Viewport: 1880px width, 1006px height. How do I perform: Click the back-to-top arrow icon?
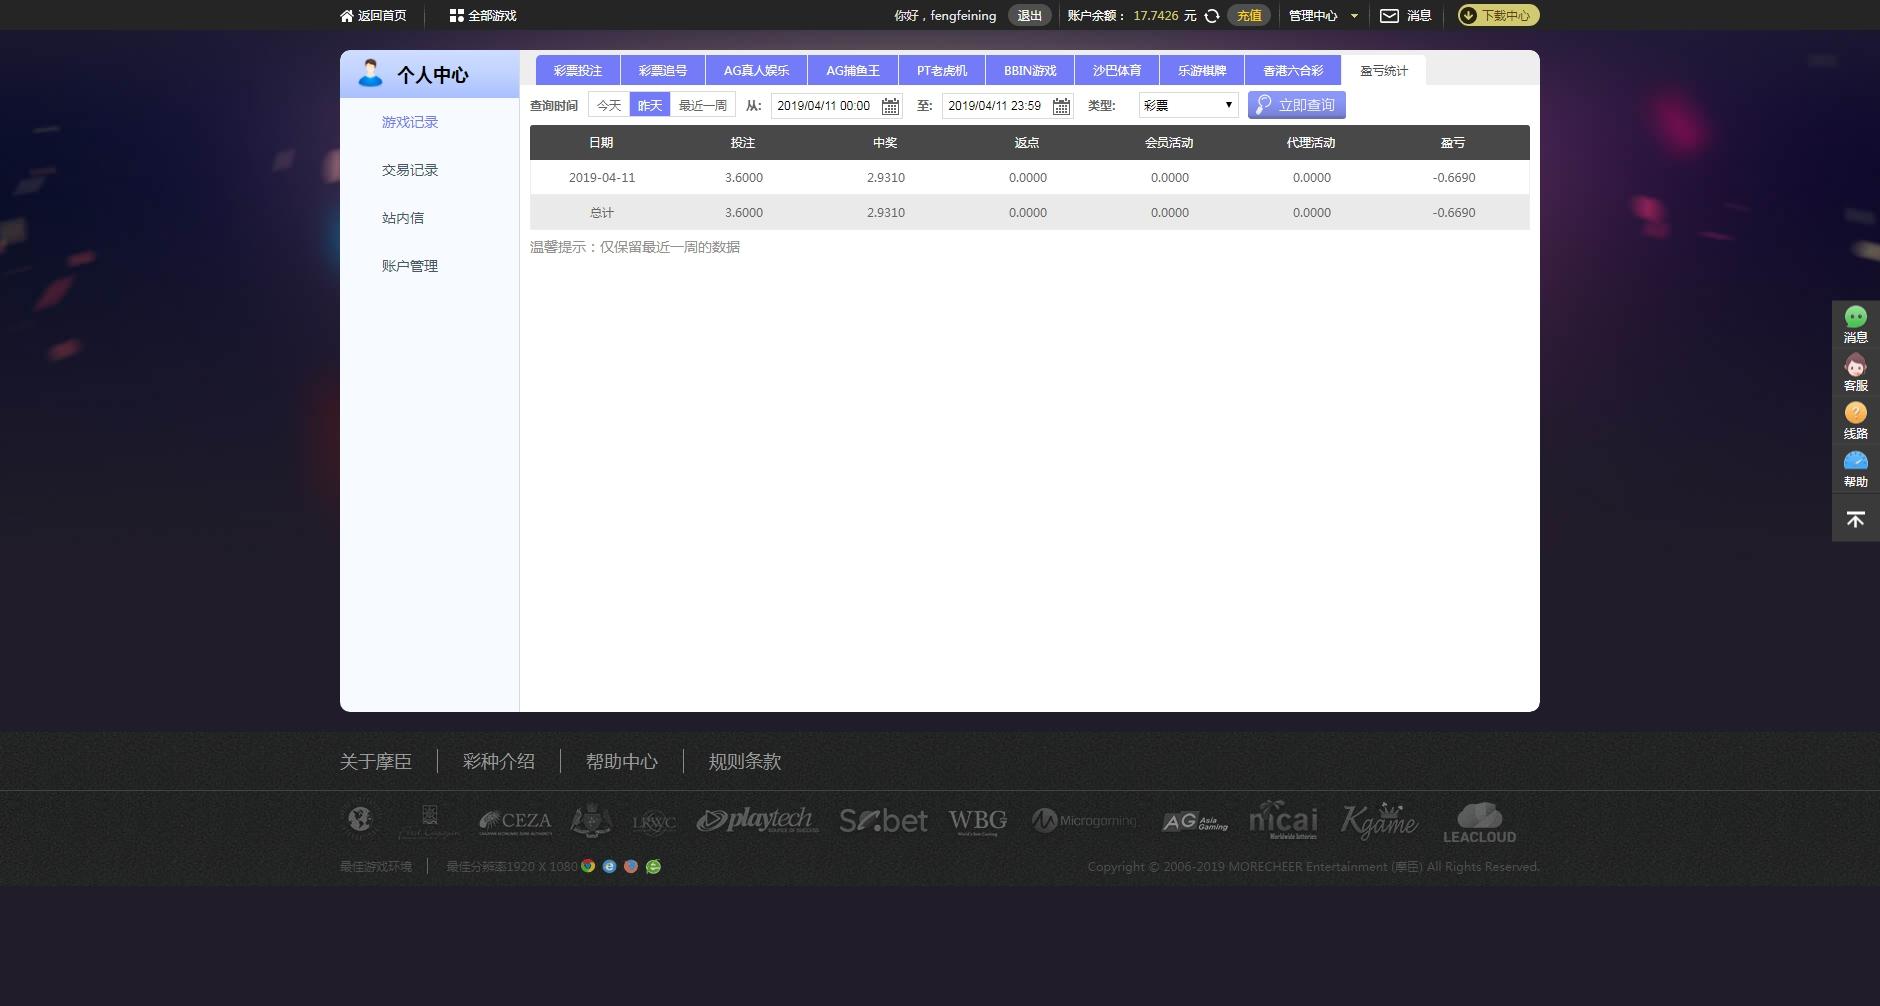click(x=1856, y=519)
